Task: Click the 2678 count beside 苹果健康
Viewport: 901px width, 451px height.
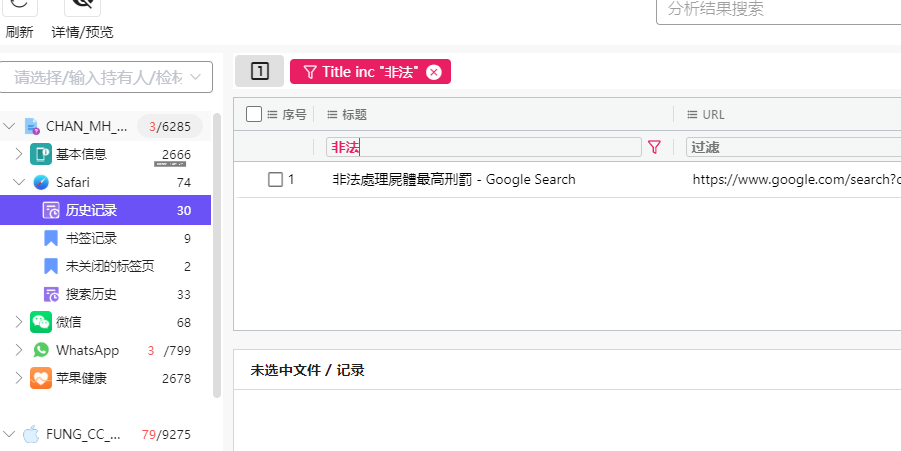Action: [x=176, y=379]
